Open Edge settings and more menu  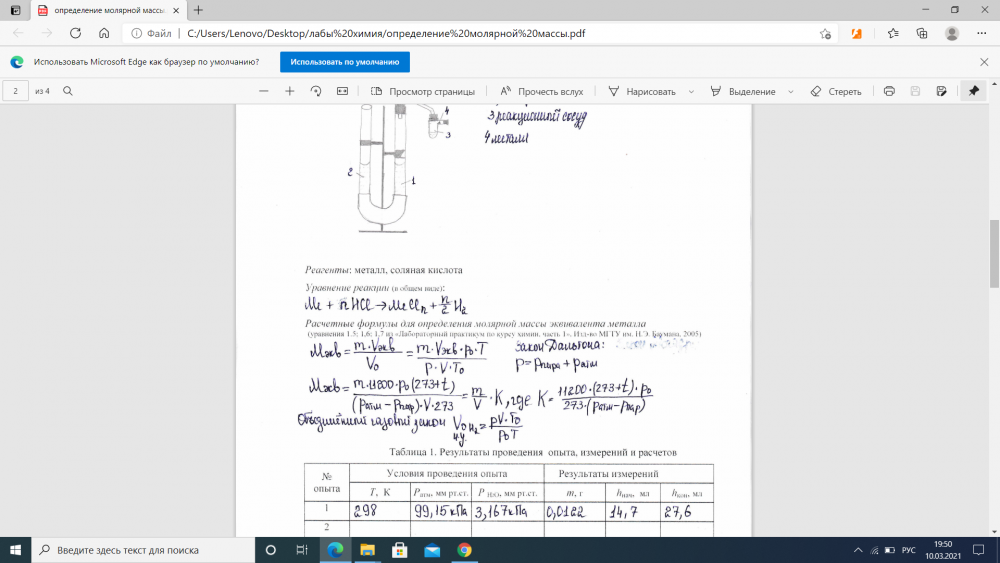click(x=982, y=33)
